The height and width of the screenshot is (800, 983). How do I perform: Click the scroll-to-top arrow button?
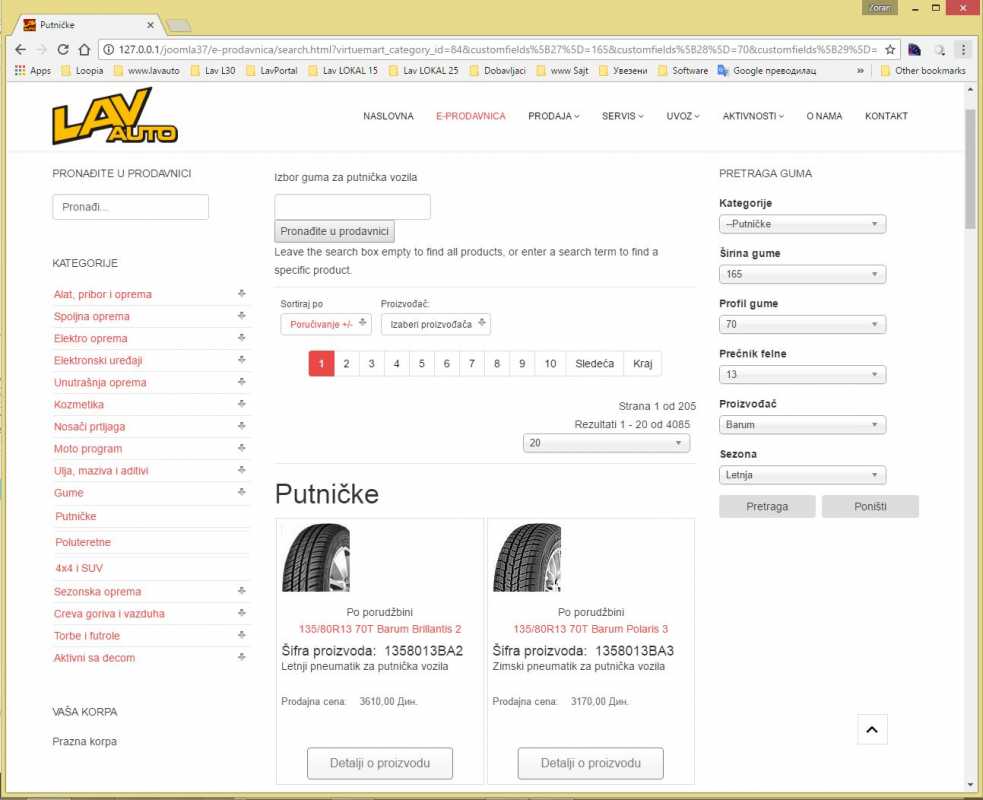(872, 729)
